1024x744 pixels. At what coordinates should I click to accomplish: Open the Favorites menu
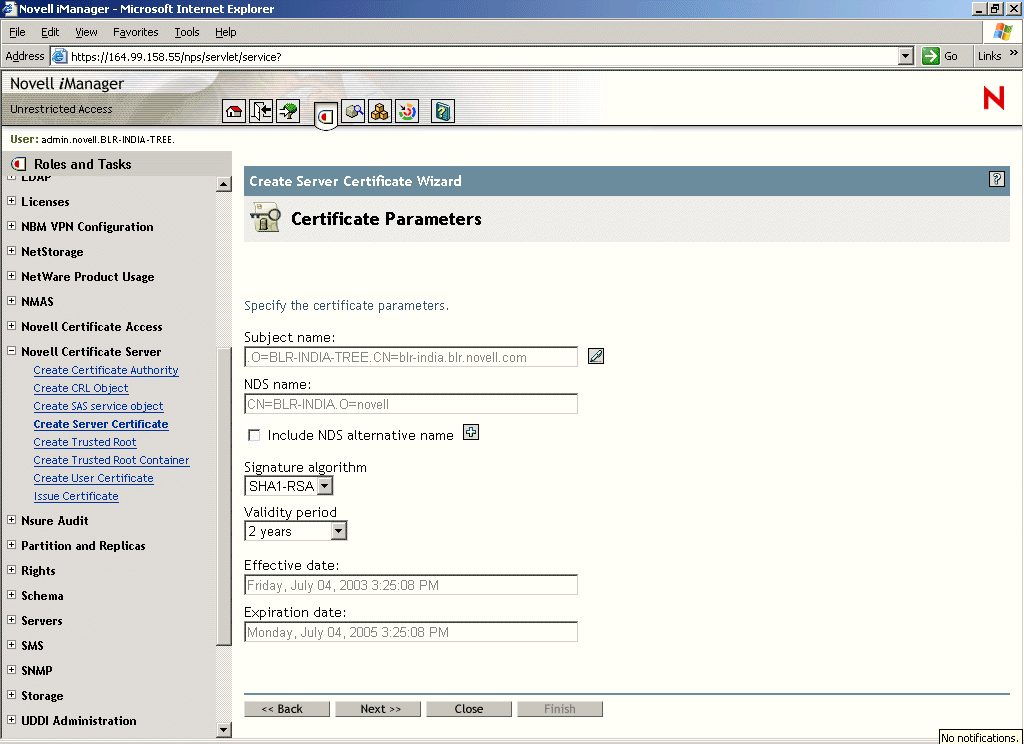(x=135, y=32)
